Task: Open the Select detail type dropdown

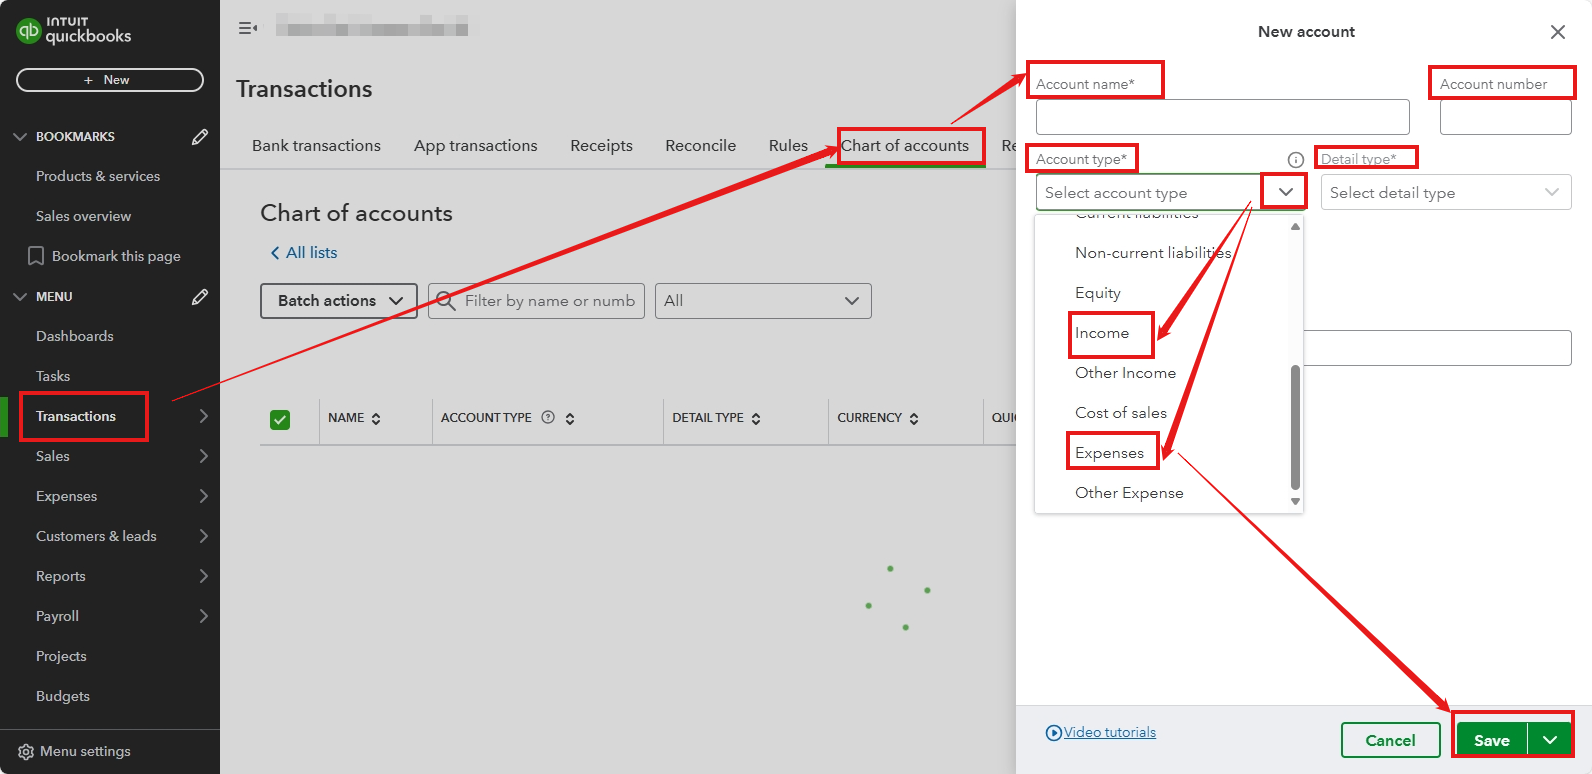Action: click(x=1446, y=192)
